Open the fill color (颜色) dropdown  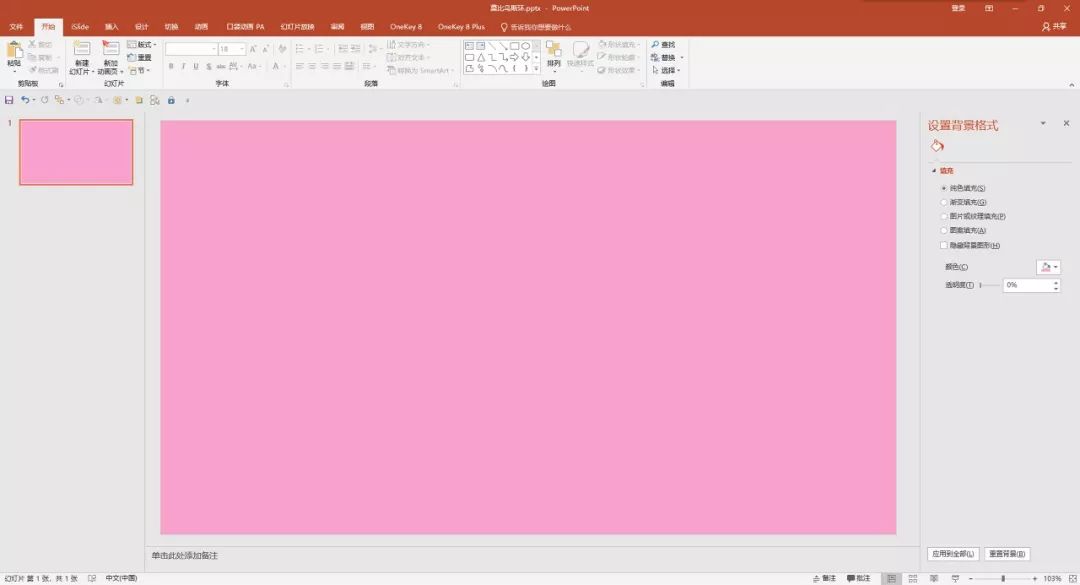tap(1049, 267)
